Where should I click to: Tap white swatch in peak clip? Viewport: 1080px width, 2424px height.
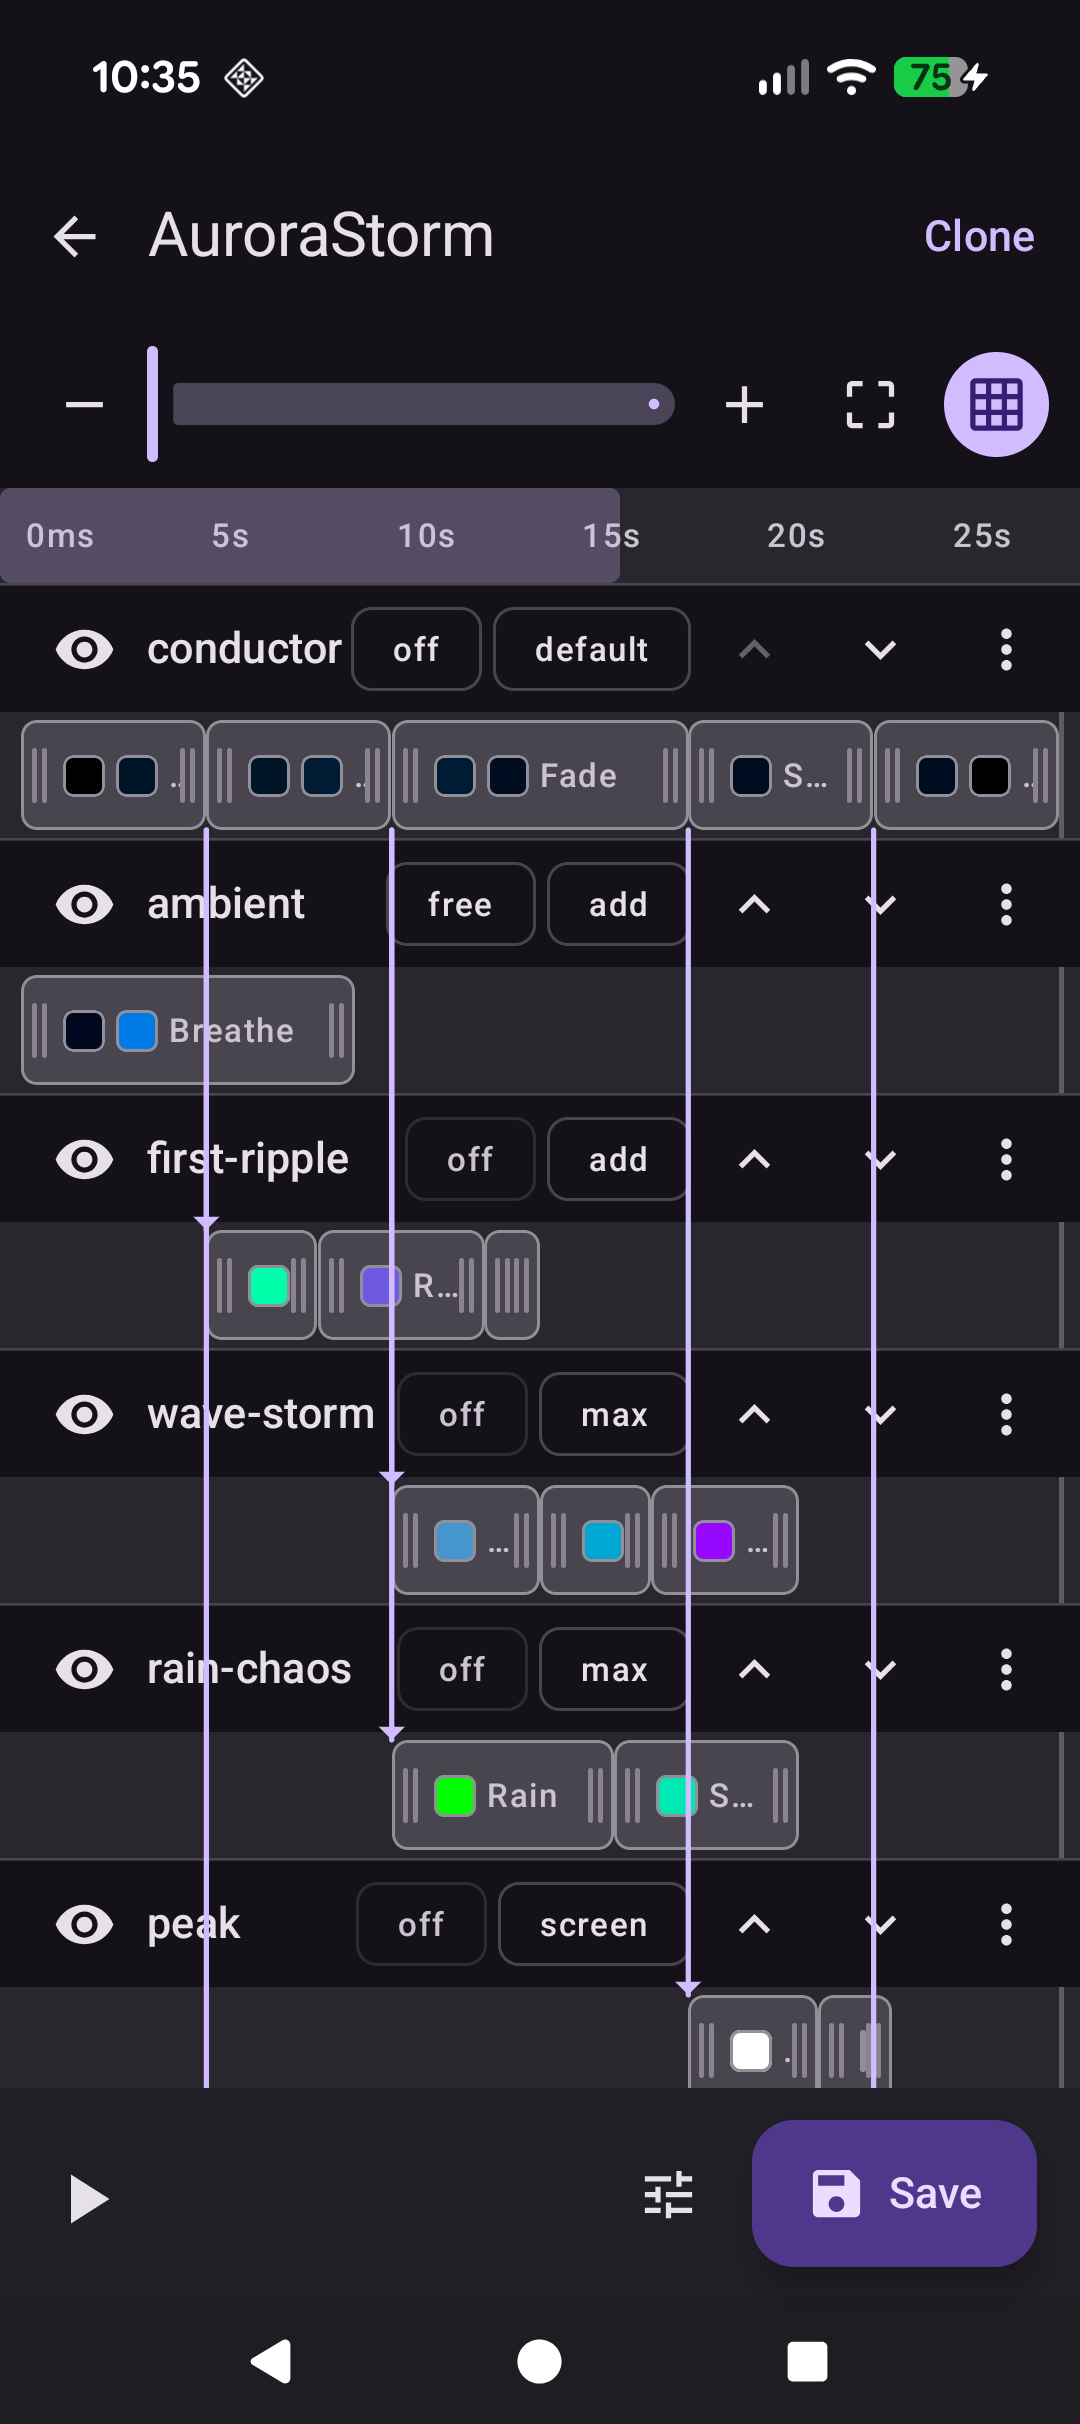(751, 2051)
